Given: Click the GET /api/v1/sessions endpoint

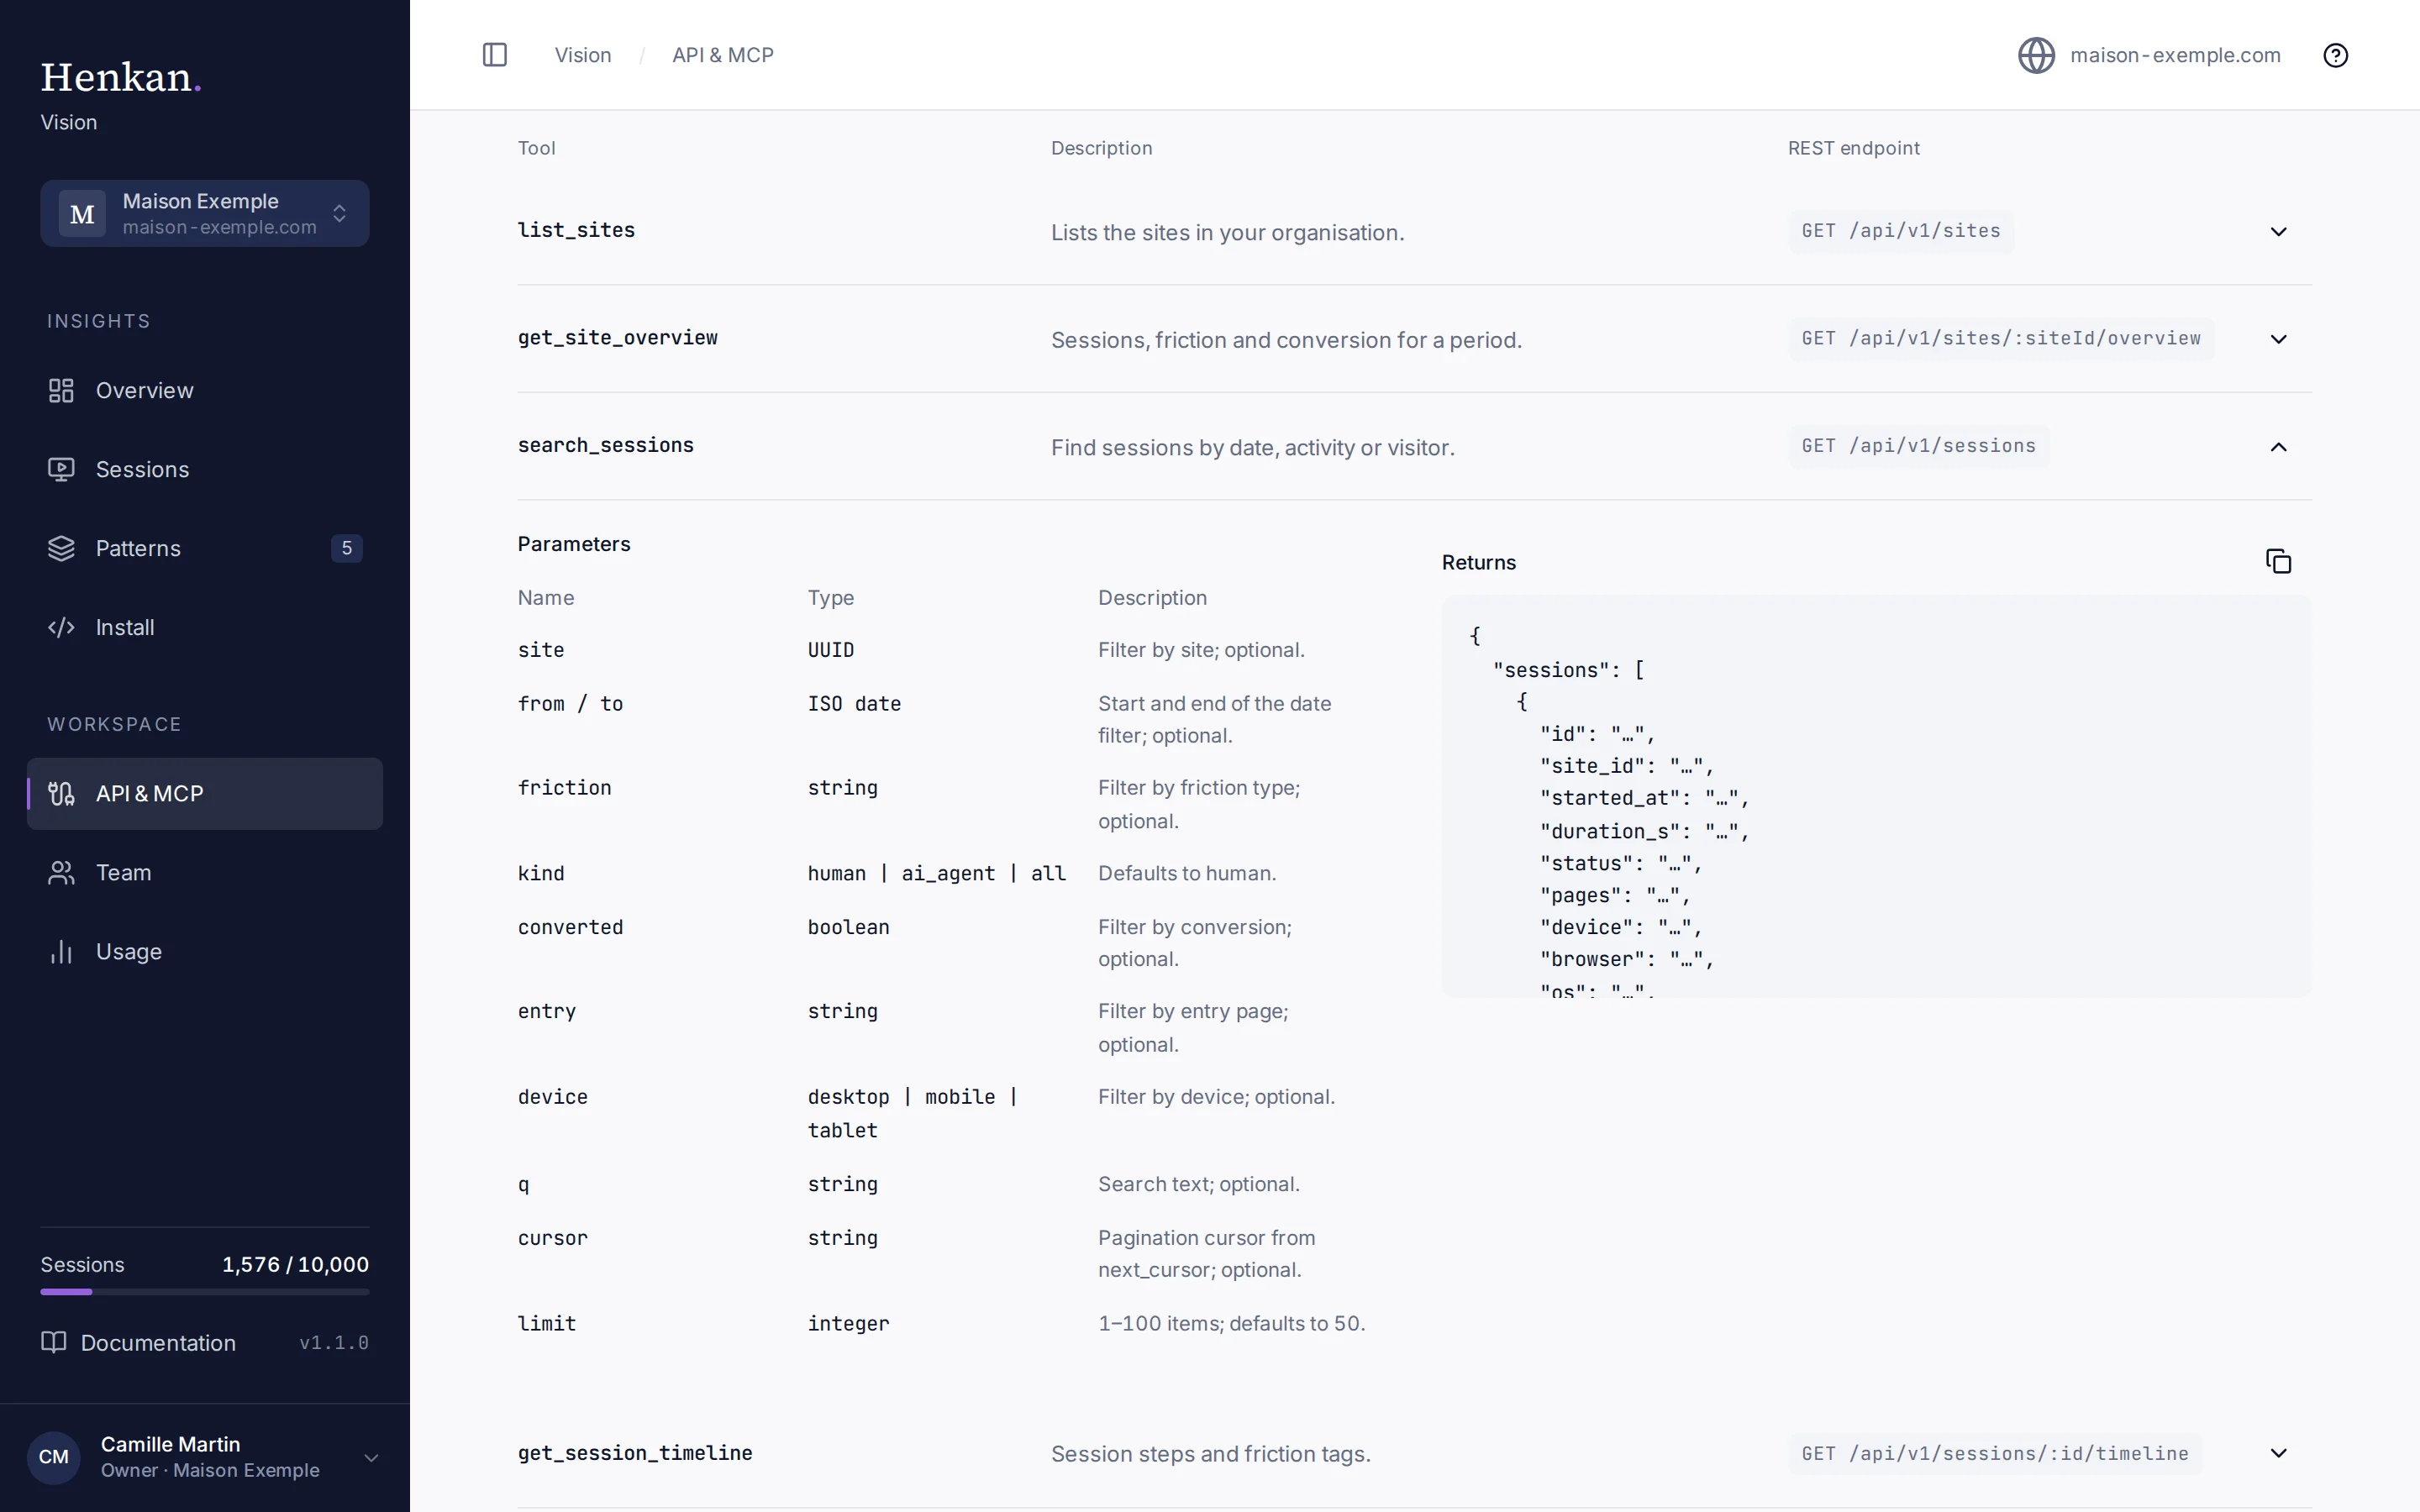Looking at the screenshot, I should point(1918,446).
